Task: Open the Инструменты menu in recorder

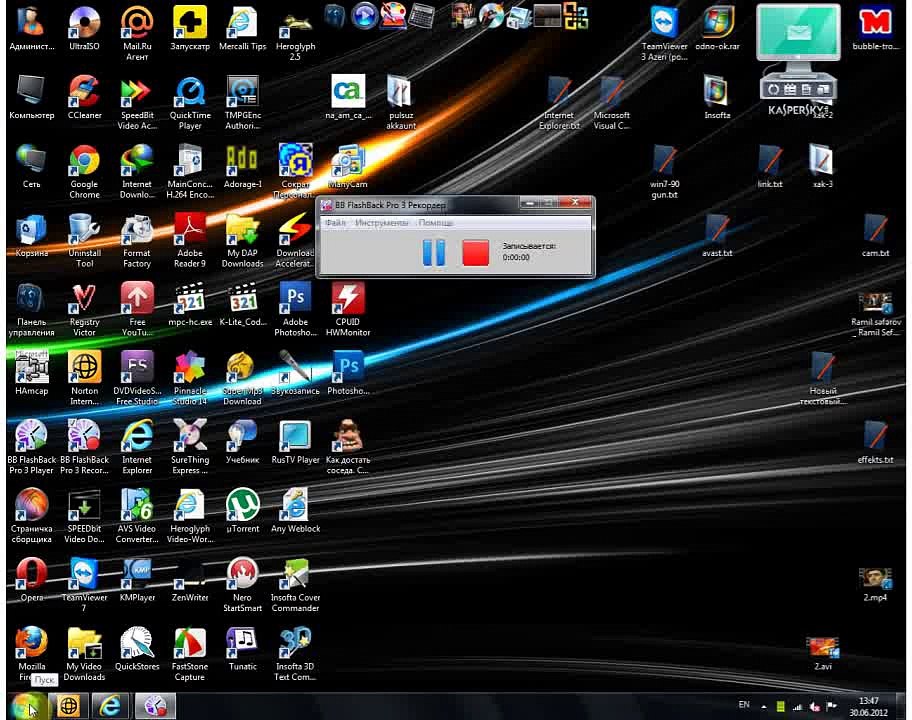Action: tap(382, 223)
